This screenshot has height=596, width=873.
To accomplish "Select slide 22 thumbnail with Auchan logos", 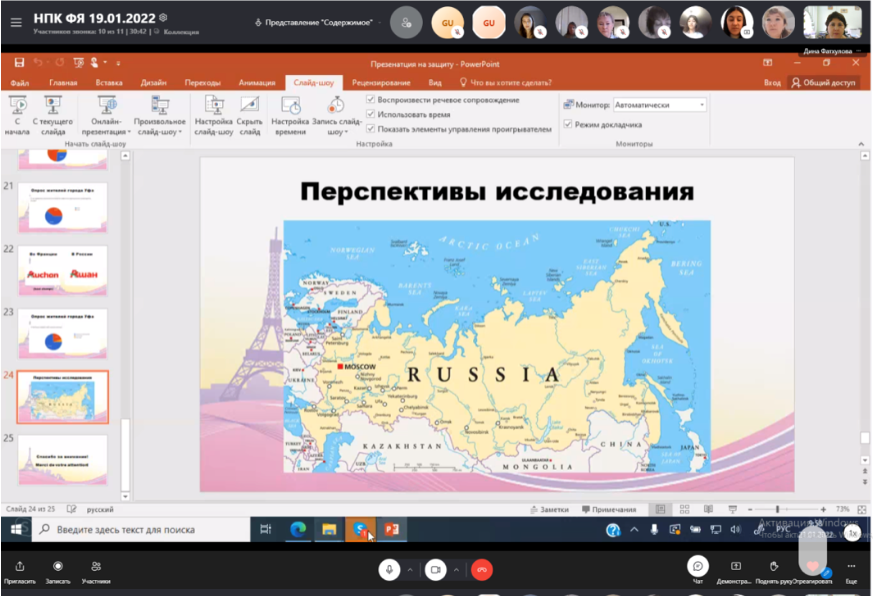I will (x=62, y=270).
